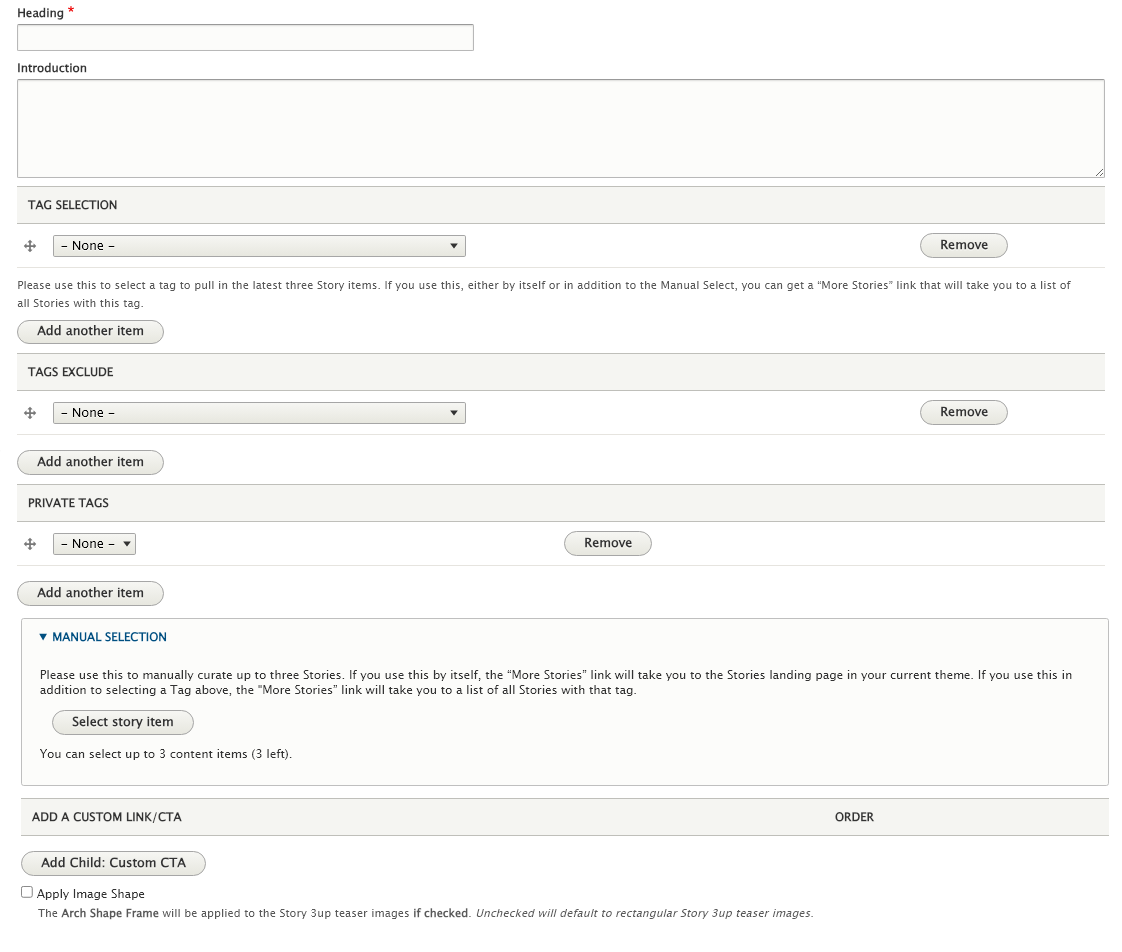Screen dimensions: 1122x952
Task: Click the Tag Selection row drag handle
Action: pyautogui.click(x=30, y=246)
